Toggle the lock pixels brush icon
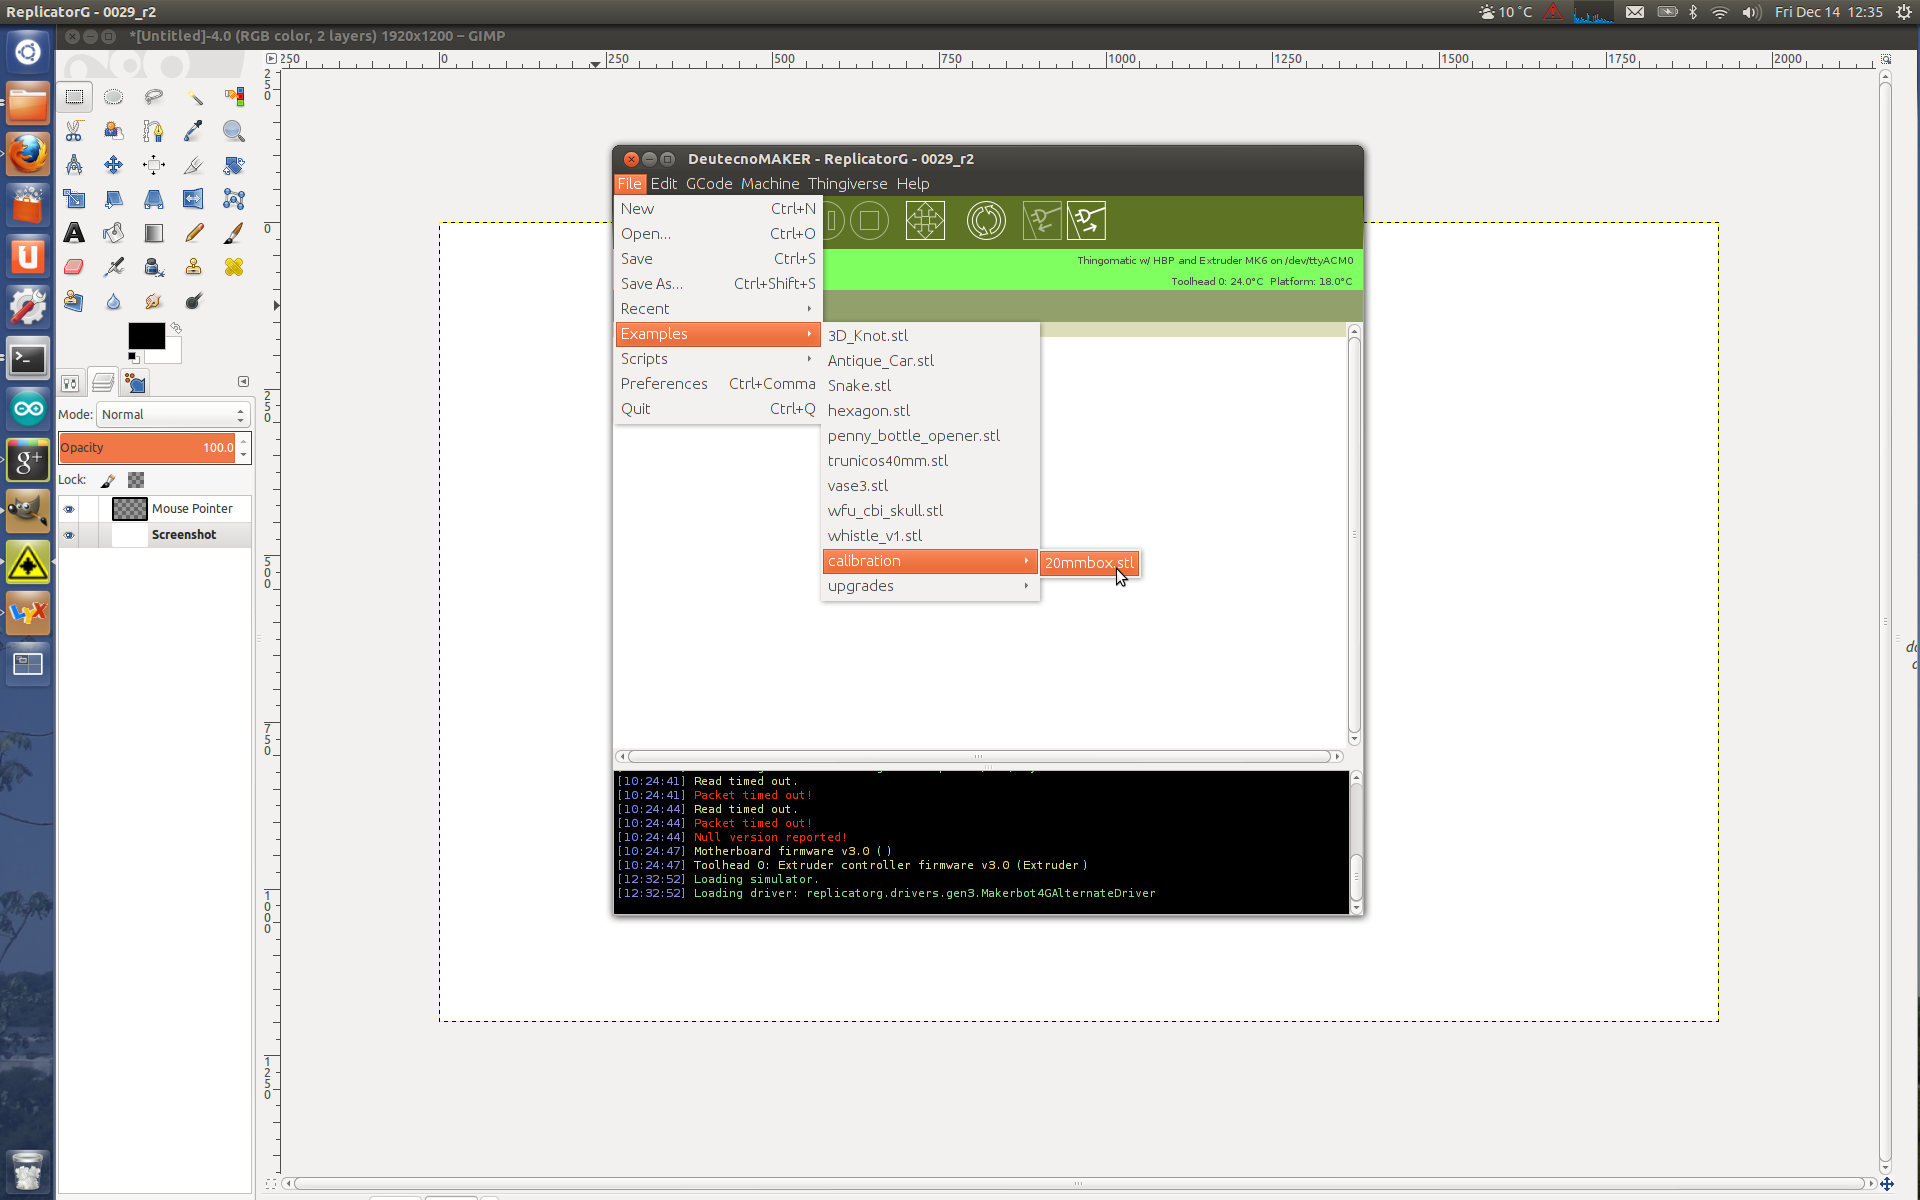The height and width of the screenshot is (1200, 1920). point(108,480)
